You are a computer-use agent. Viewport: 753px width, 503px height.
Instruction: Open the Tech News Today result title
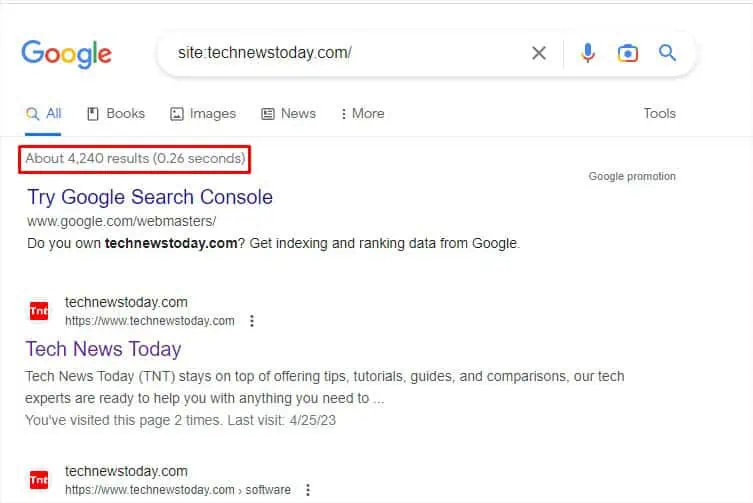tap(103, 349)
